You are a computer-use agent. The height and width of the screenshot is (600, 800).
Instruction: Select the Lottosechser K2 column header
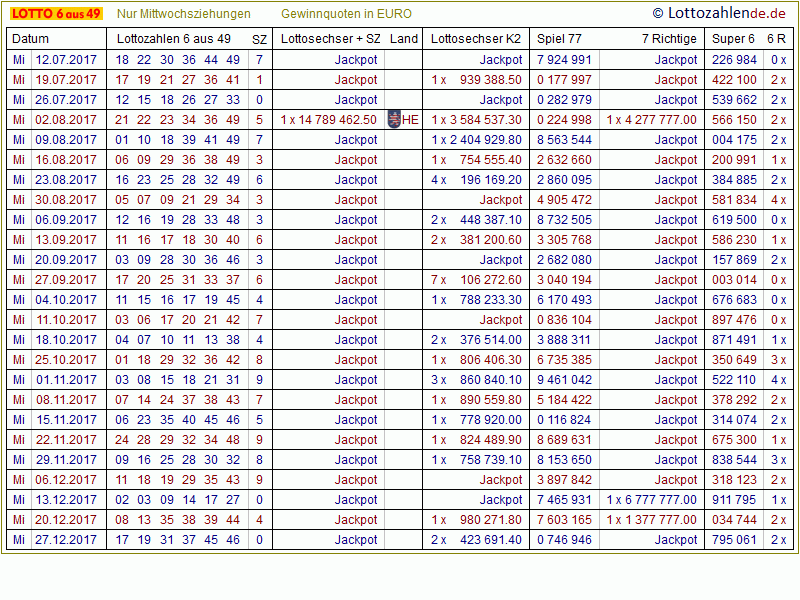[x=476, y=39]
